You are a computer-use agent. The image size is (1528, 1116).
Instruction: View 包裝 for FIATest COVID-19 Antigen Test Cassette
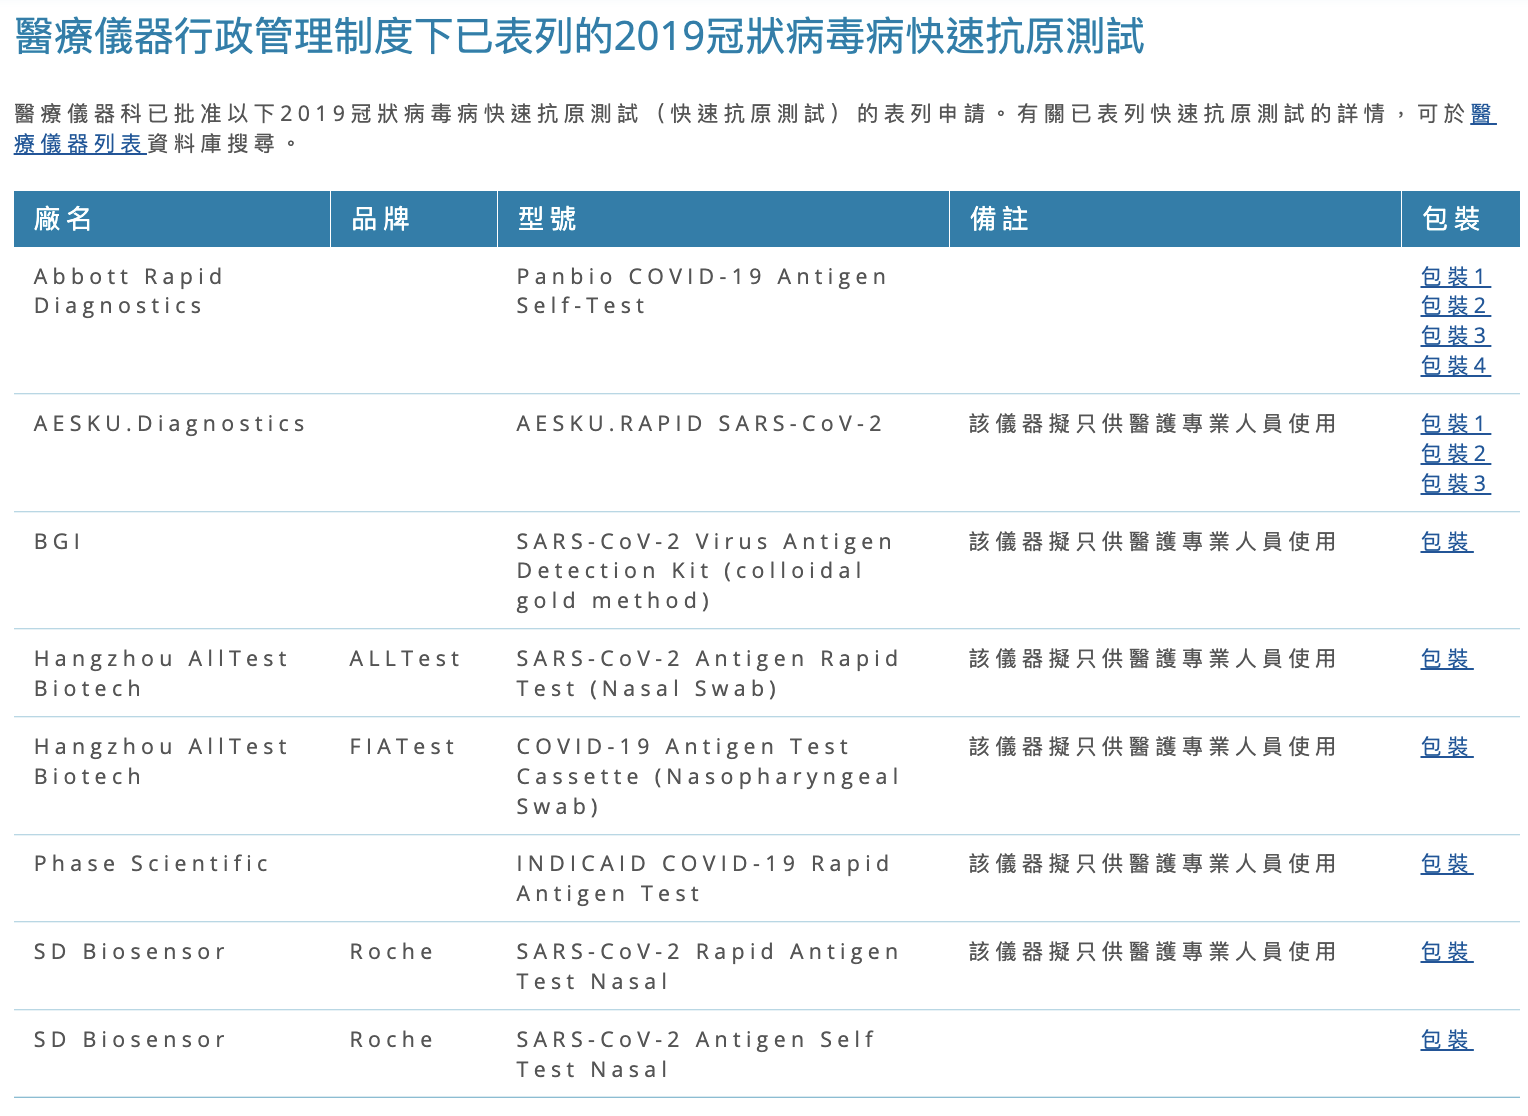click(x=1446, y=747)
